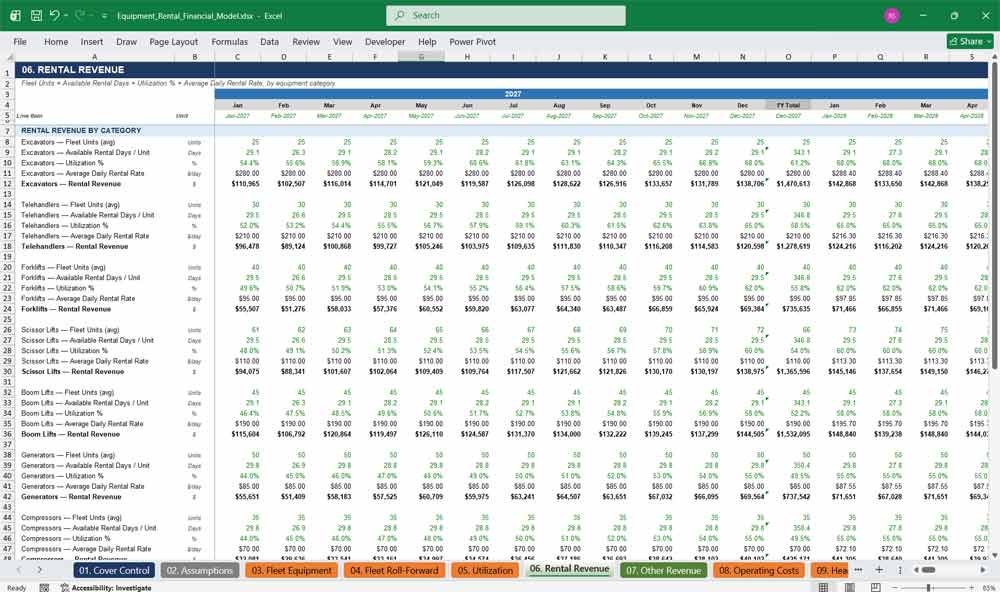Select column G header
The height and width of the screenshot is (592, 1000).
pos(421,57)
